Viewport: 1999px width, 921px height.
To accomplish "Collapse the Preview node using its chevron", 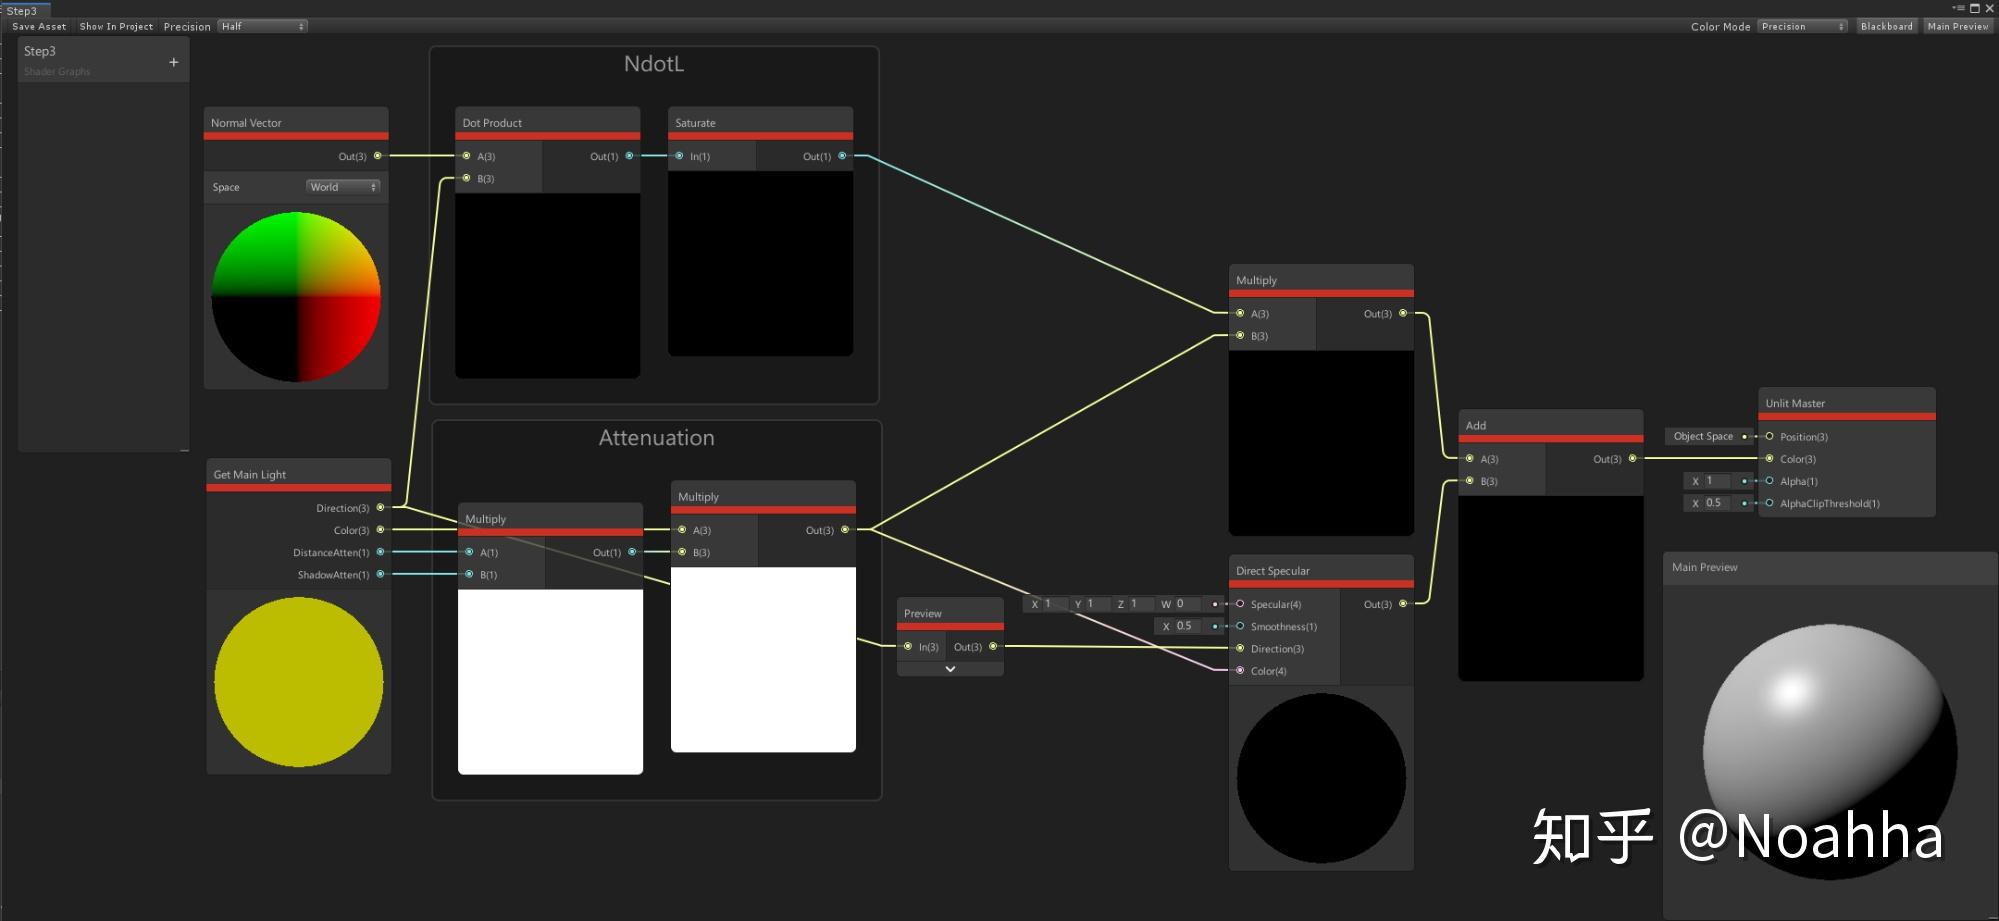I will (949, 668).
